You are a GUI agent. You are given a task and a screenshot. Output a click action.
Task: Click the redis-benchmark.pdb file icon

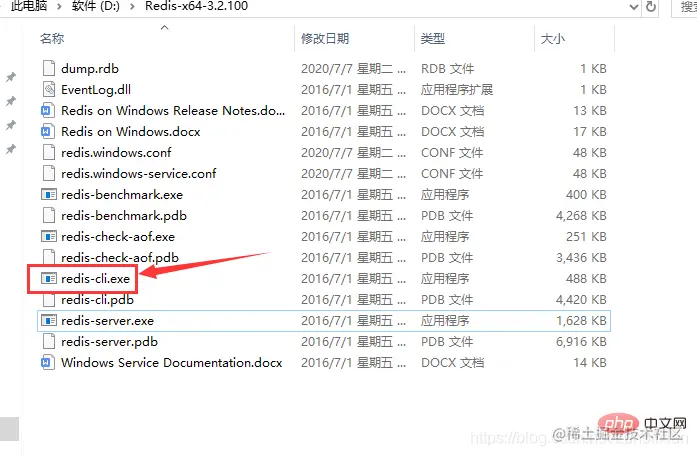point(49,216)
